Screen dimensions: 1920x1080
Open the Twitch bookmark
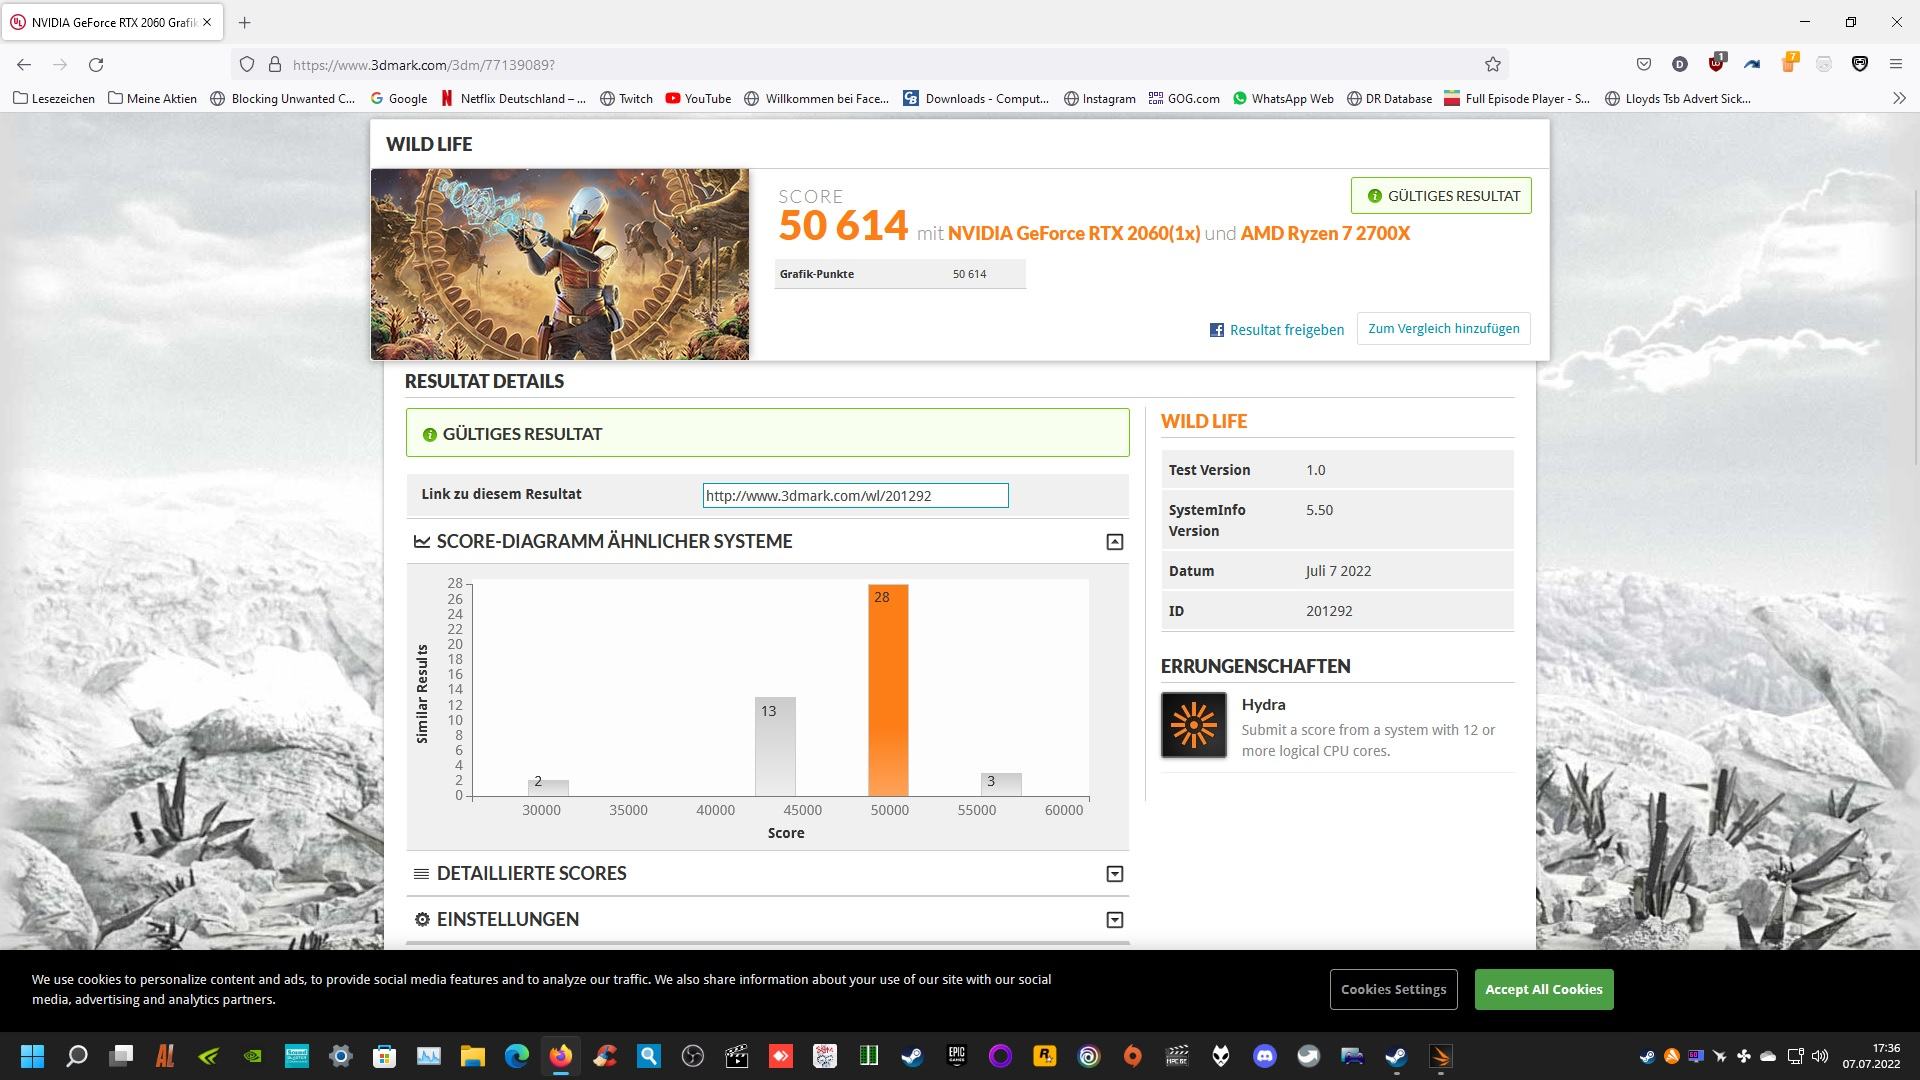tap(626, 98)
